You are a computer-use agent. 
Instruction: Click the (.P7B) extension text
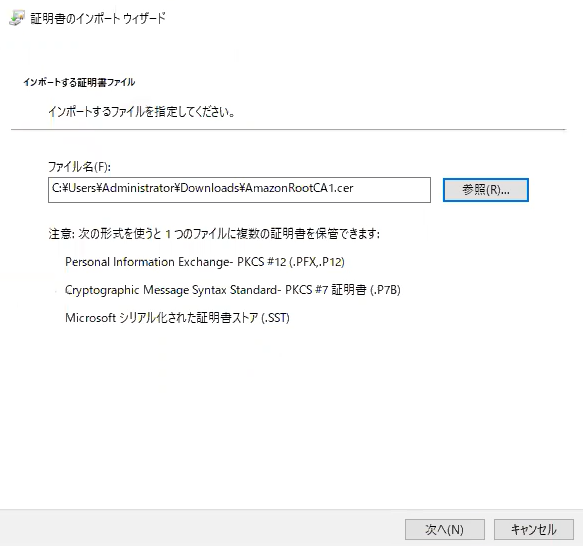[386, 290]
